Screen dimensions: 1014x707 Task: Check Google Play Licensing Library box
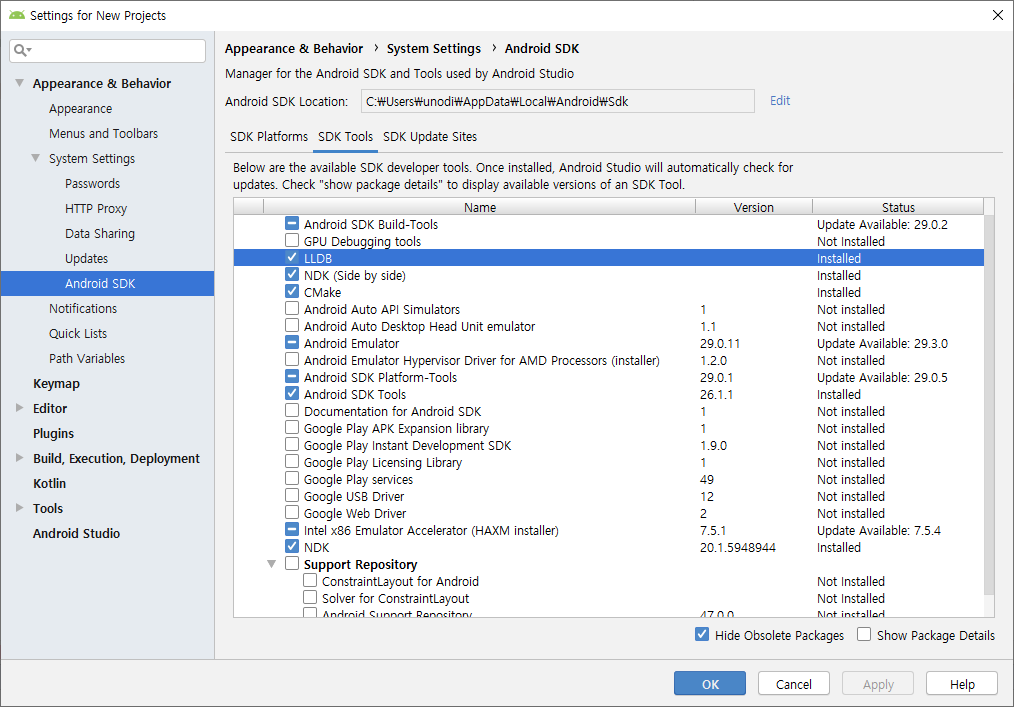coord(292,462)
